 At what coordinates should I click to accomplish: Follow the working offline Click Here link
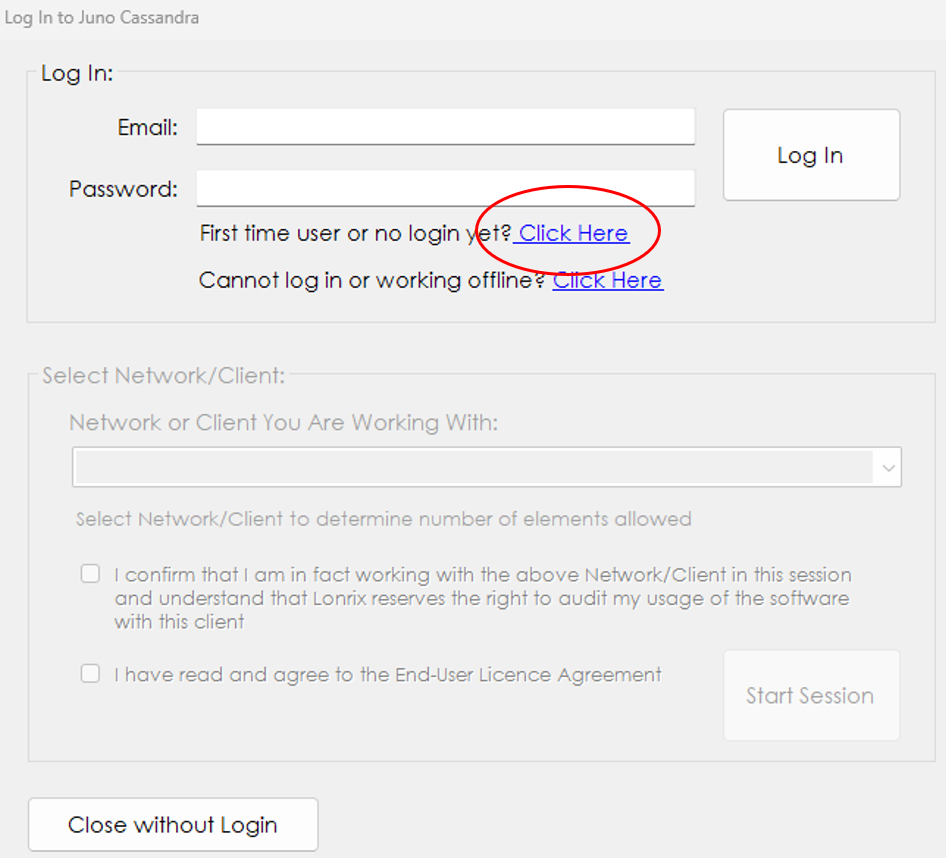(608, 281)
